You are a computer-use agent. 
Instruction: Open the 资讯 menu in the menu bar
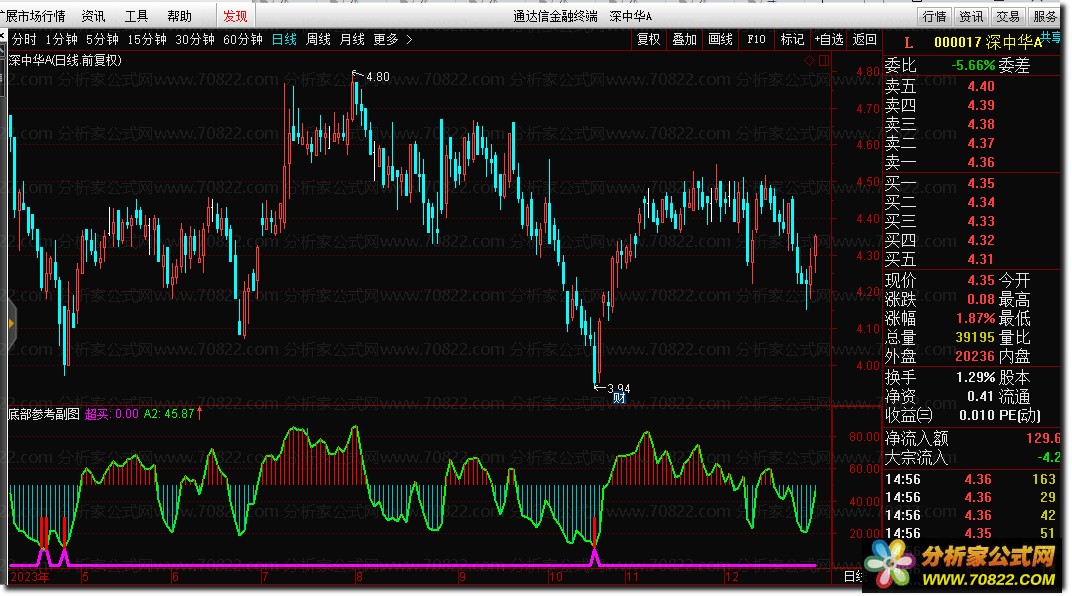click(x=94, y=16)
